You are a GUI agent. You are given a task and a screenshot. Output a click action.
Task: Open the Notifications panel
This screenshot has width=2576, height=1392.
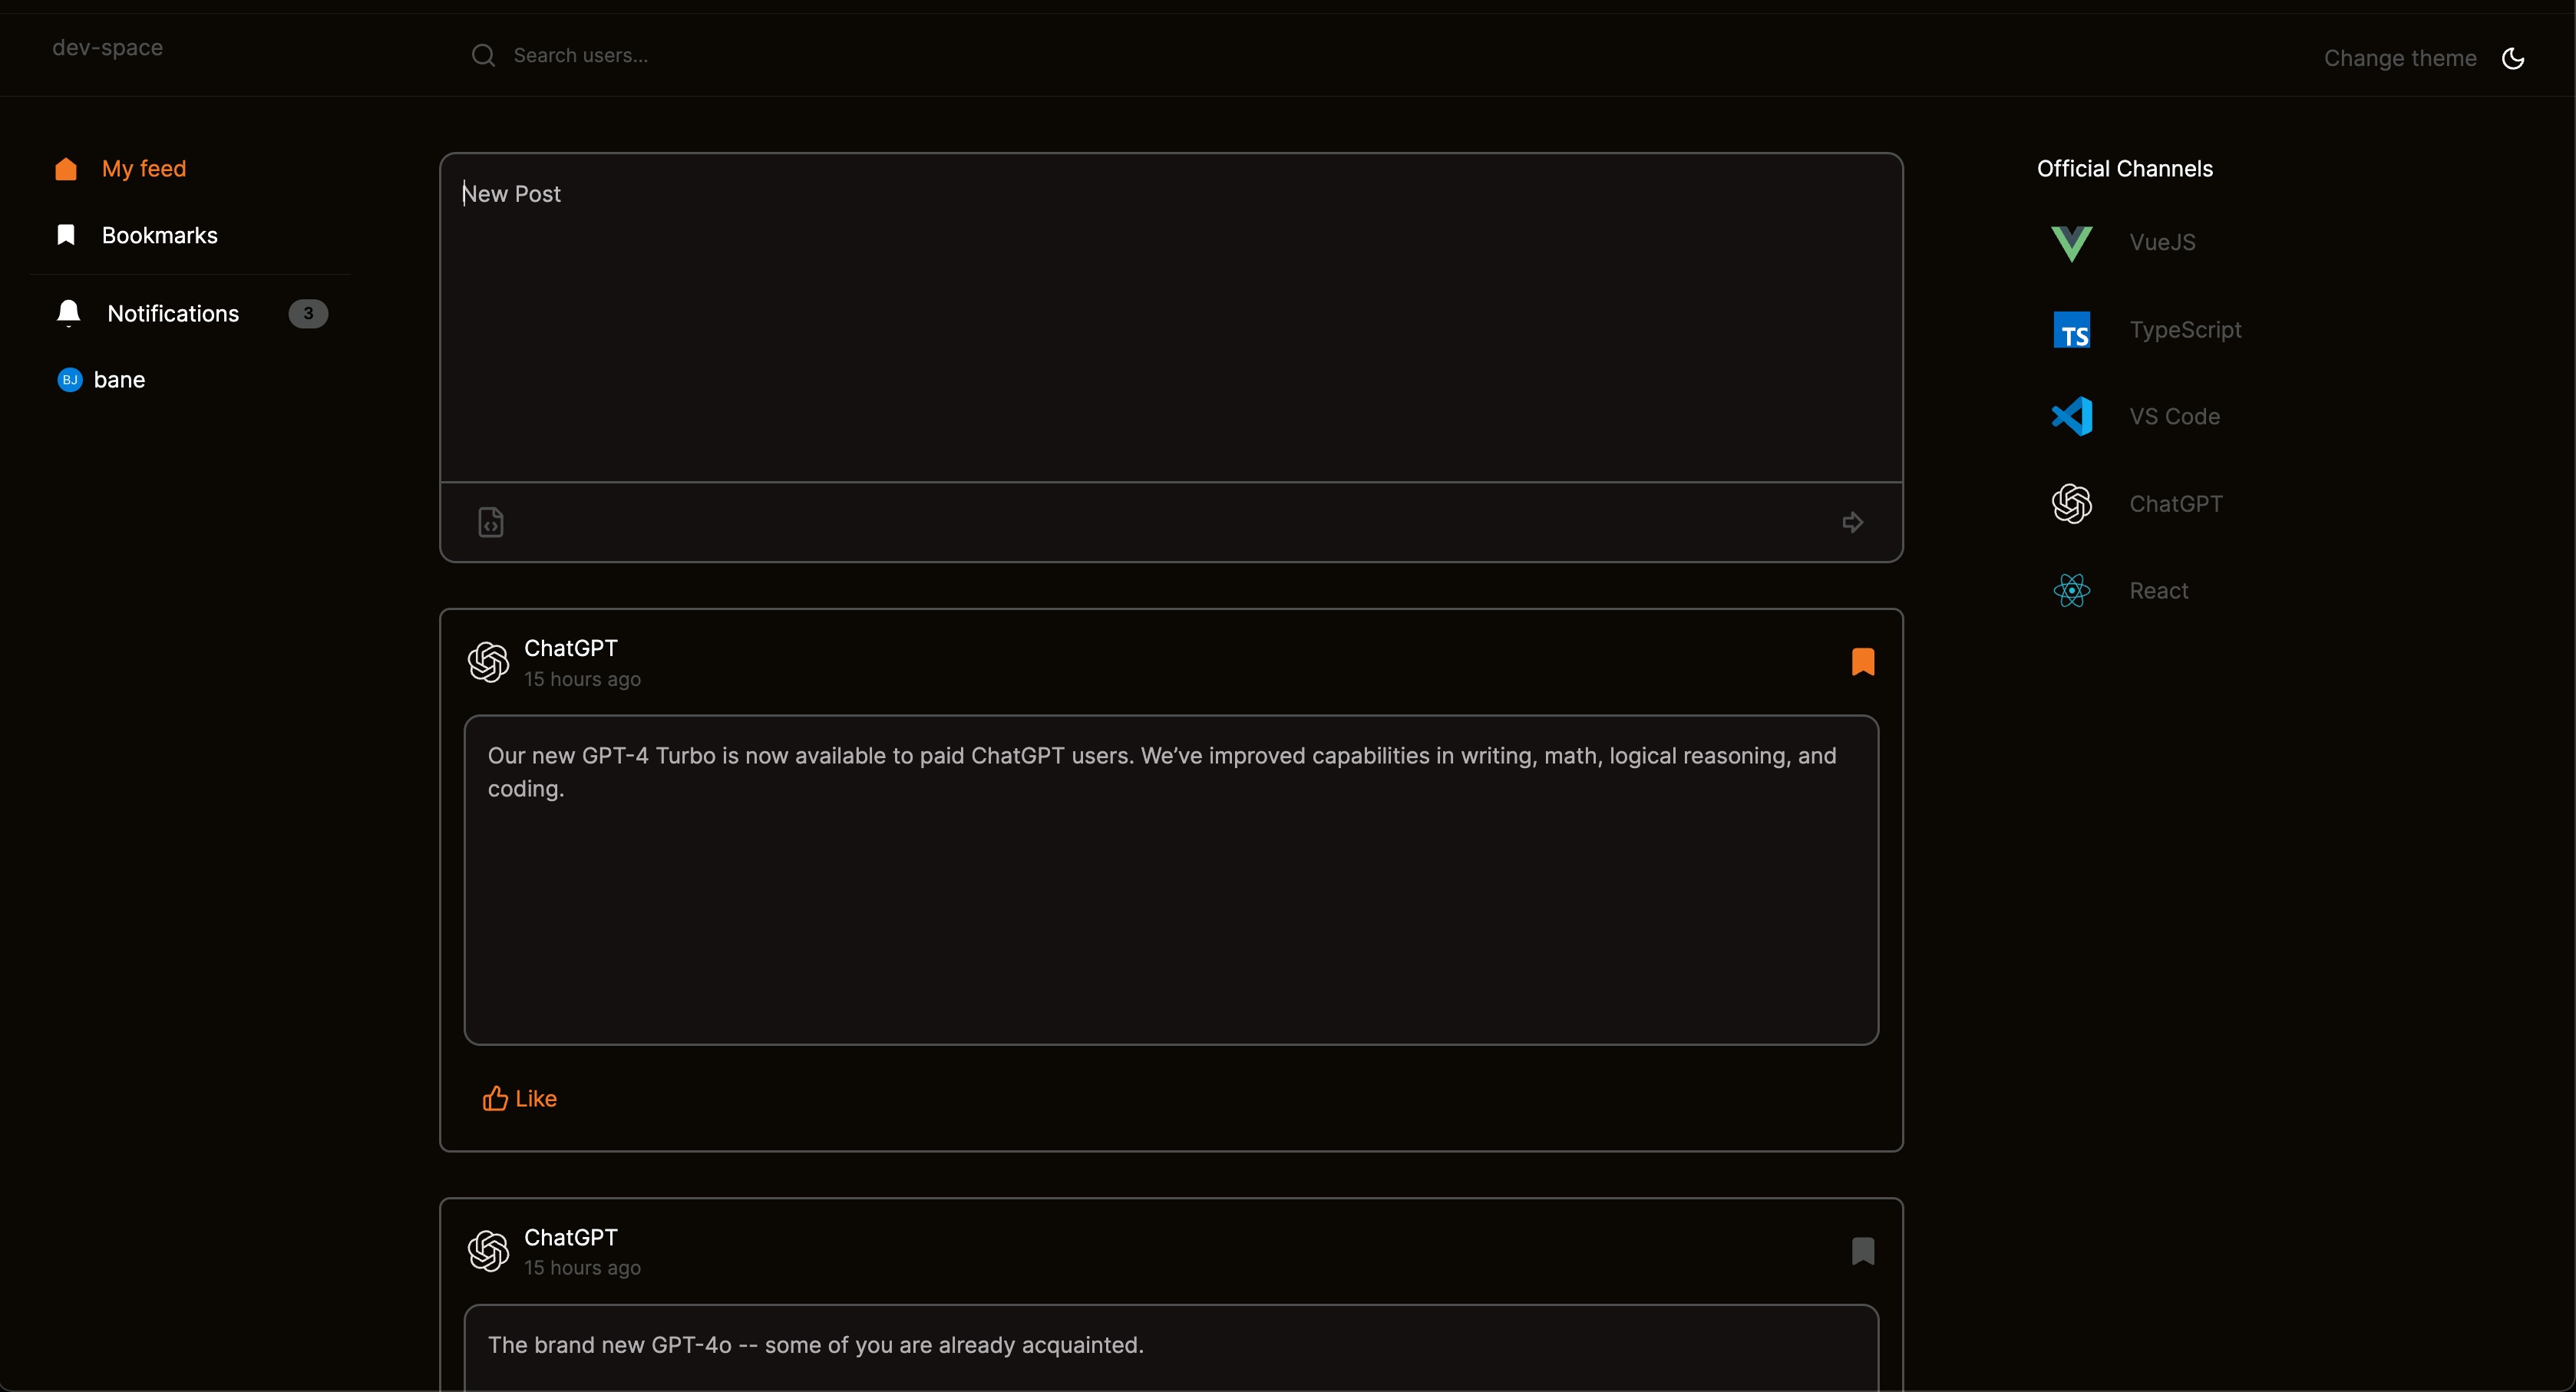click(x=171, y=312)
